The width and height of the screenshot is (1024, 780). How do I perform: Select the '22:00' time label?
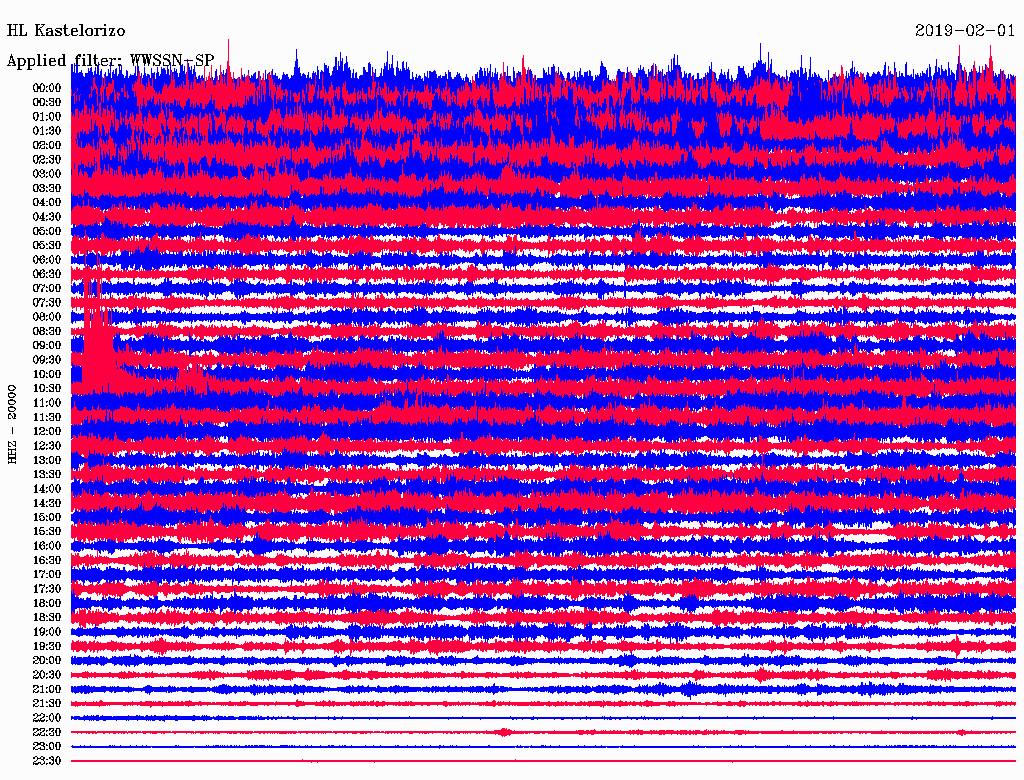(47, 718)
